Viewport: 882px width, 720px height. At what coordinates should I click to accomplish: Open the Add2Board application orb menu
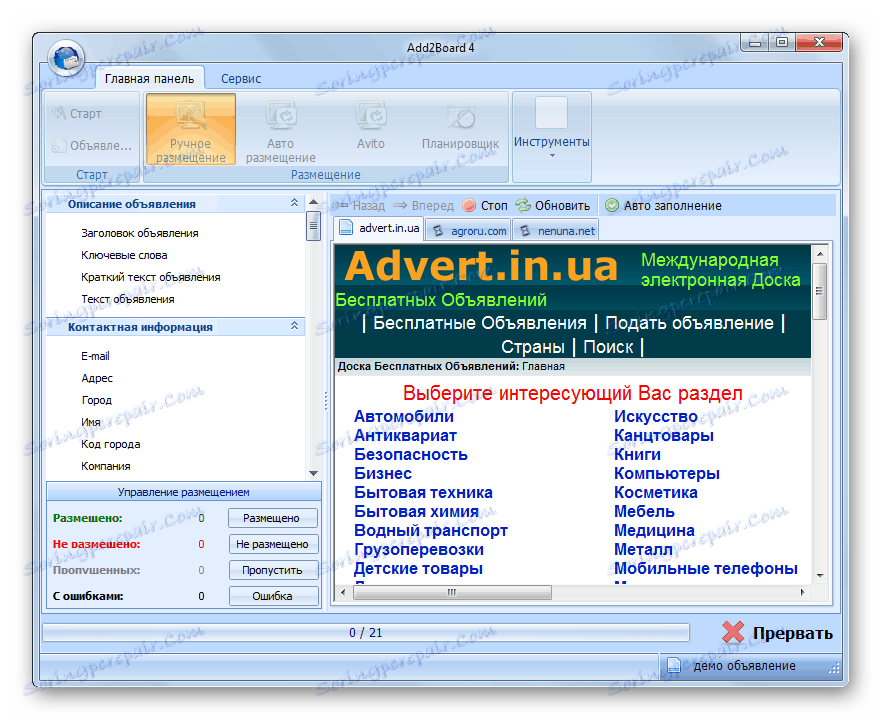coord(66,58)
